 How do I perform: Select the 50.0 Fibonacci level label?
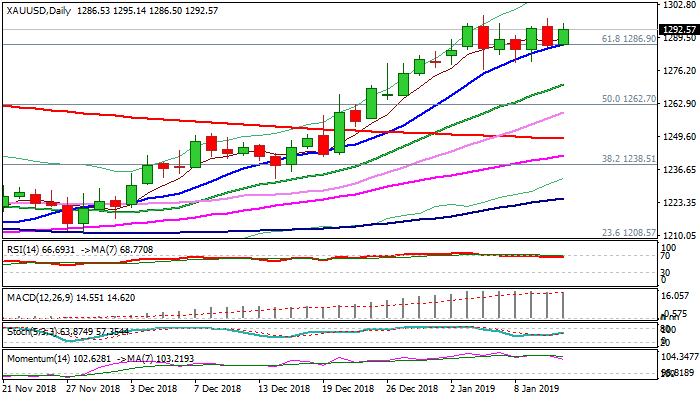(627, 99)
